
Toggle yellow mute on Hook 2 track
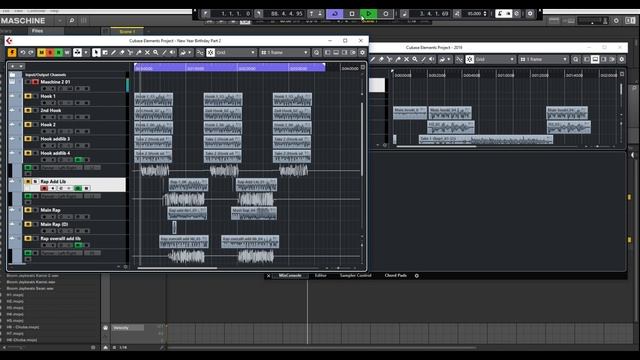click(28, 125)
